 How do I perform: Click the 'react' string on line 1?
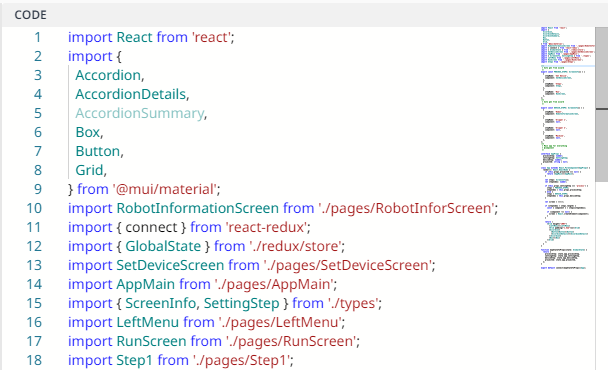[211, 37]
